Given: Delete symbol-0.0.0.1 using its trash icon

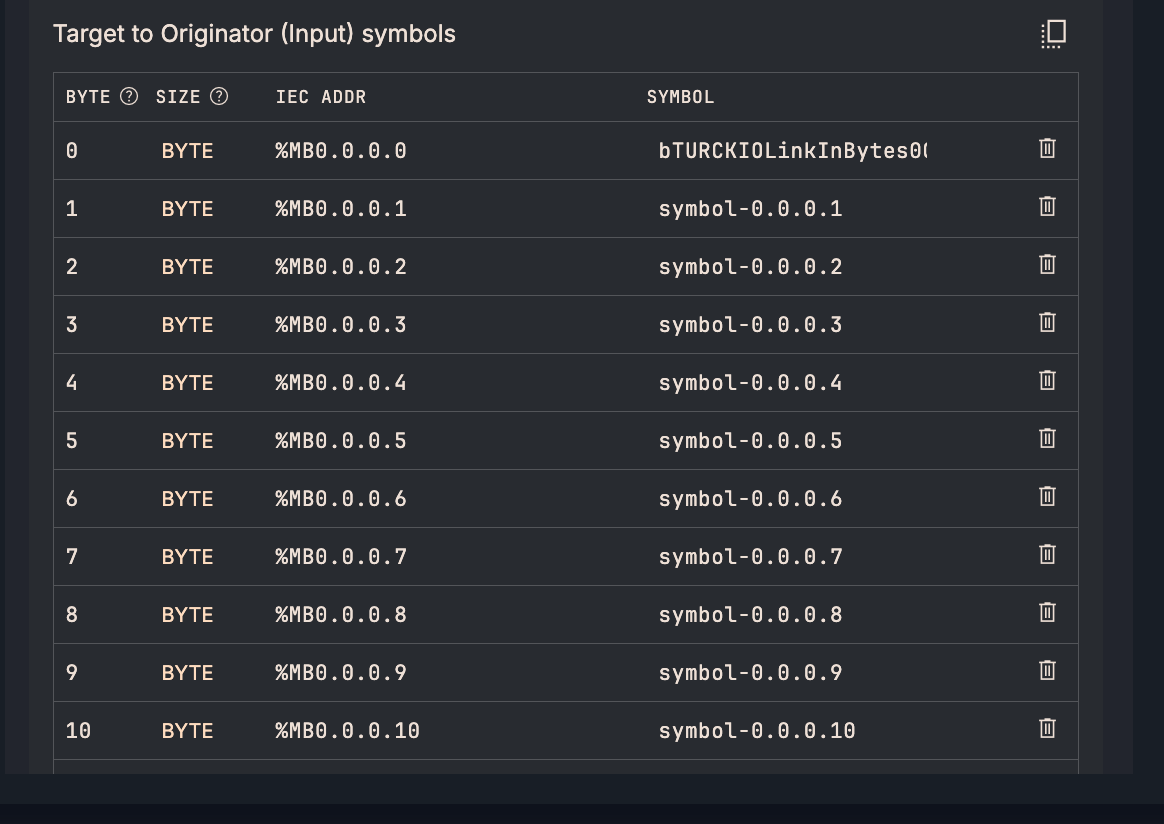Looking at the screenshot, I should [x=1047, y=207].
